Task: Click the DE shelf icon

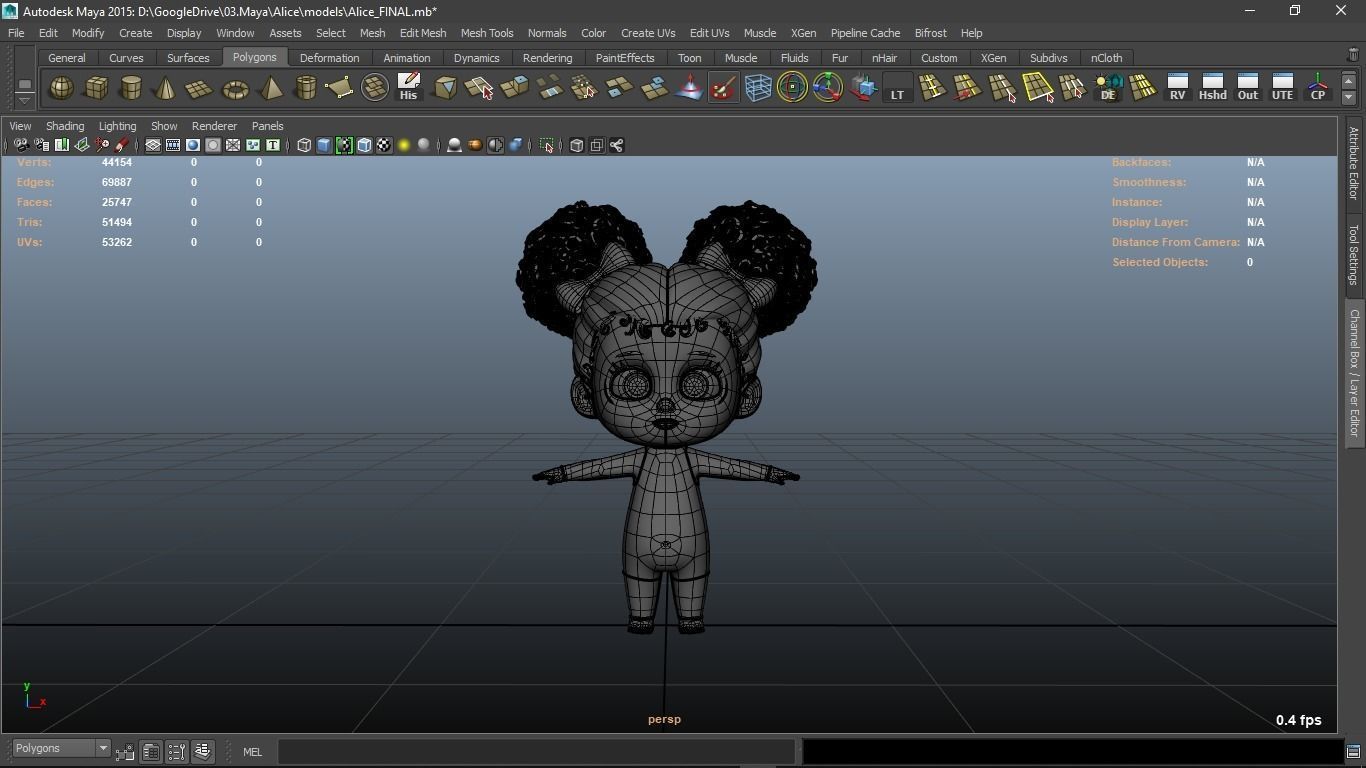Action: [x=1108, y=87]
